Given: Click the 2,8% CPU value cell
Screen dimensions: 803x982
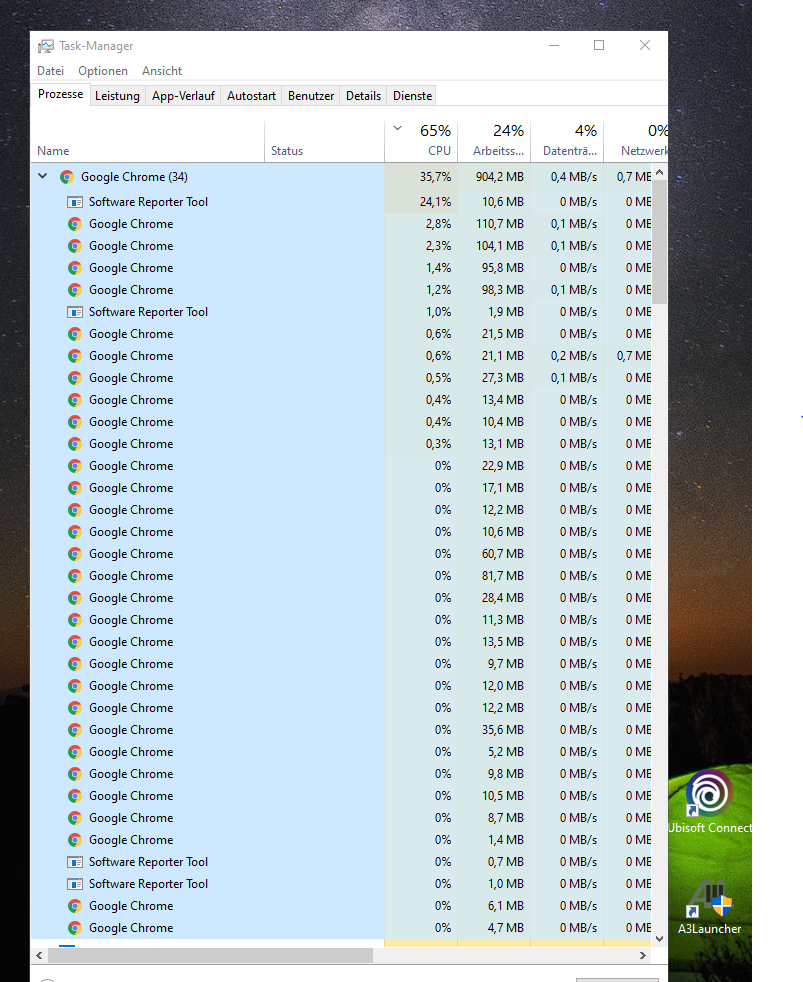Looking at the screenshot, I should [421, 224].
